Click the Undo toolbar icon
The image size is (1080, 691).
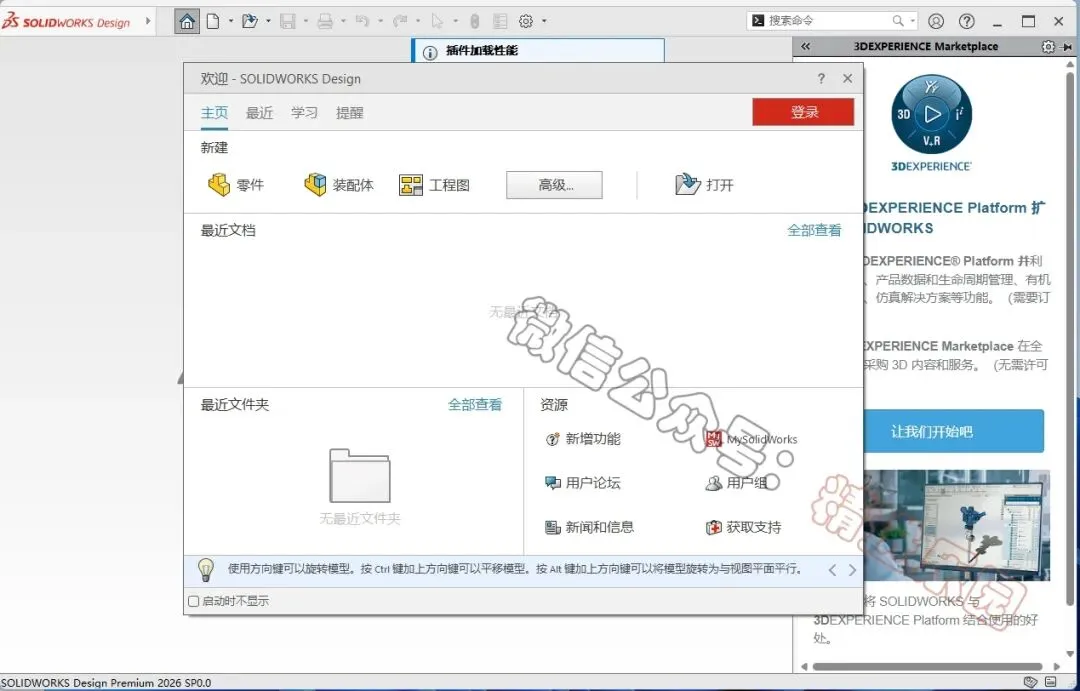click(362, 21)
